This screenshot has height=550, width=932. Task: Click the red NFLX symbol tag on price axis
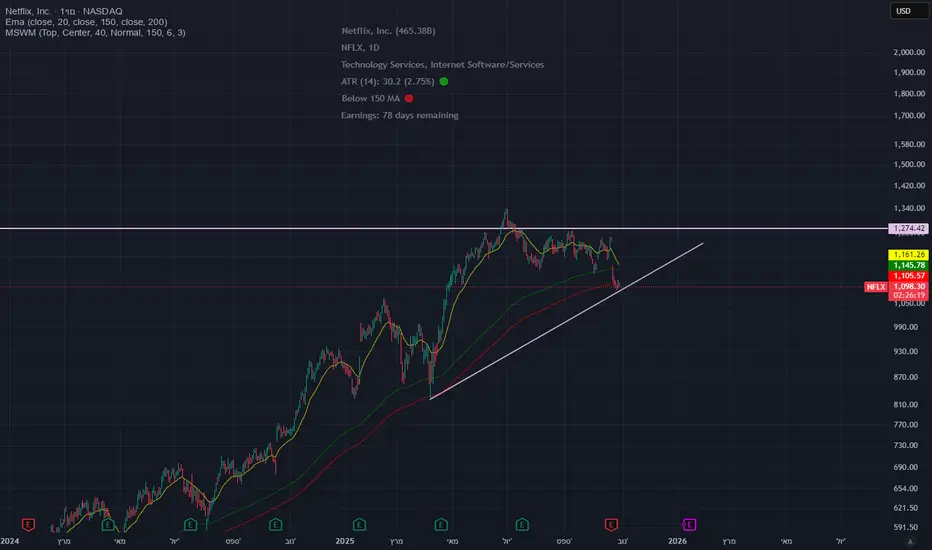click(875, 287)
